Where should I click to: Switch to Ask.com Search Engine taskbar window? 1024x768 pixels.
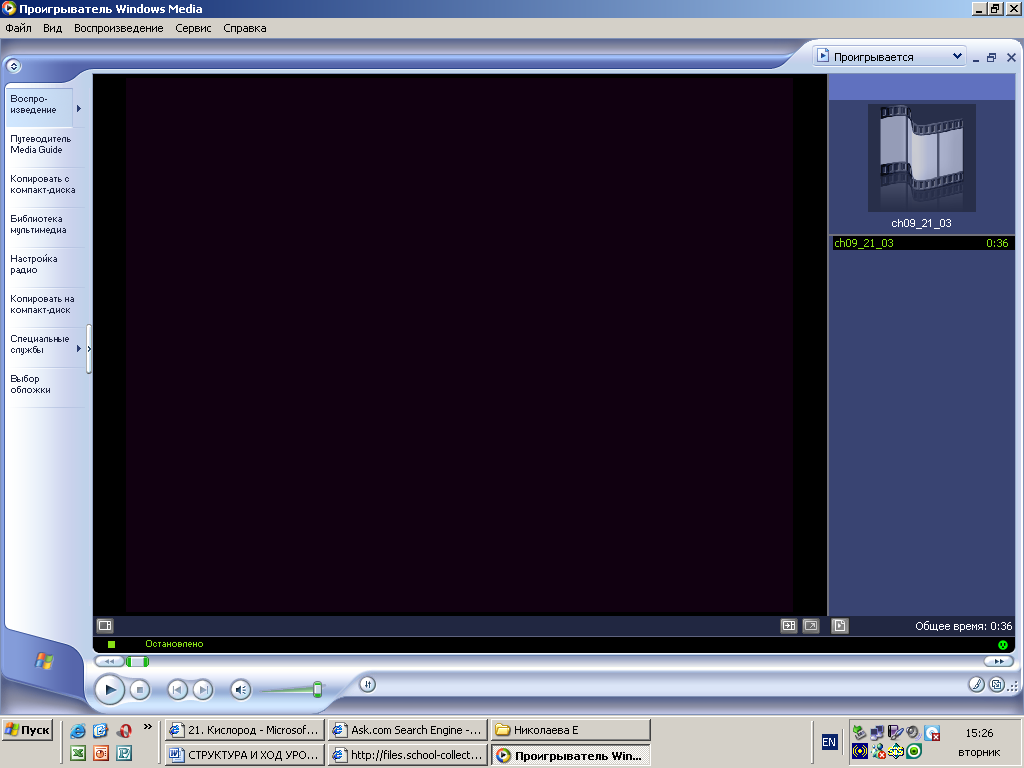pos(408,730)
